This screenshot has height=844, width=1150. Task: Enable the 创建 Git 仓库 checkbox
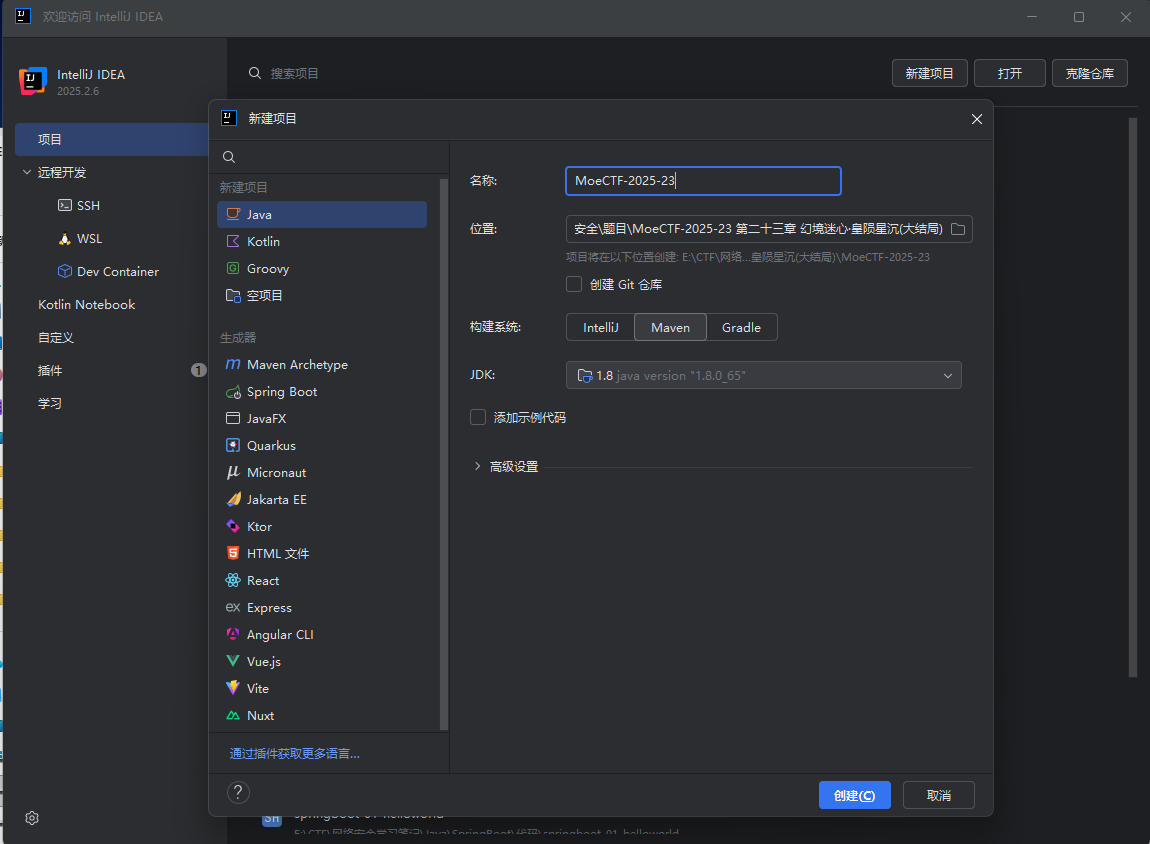574,284
